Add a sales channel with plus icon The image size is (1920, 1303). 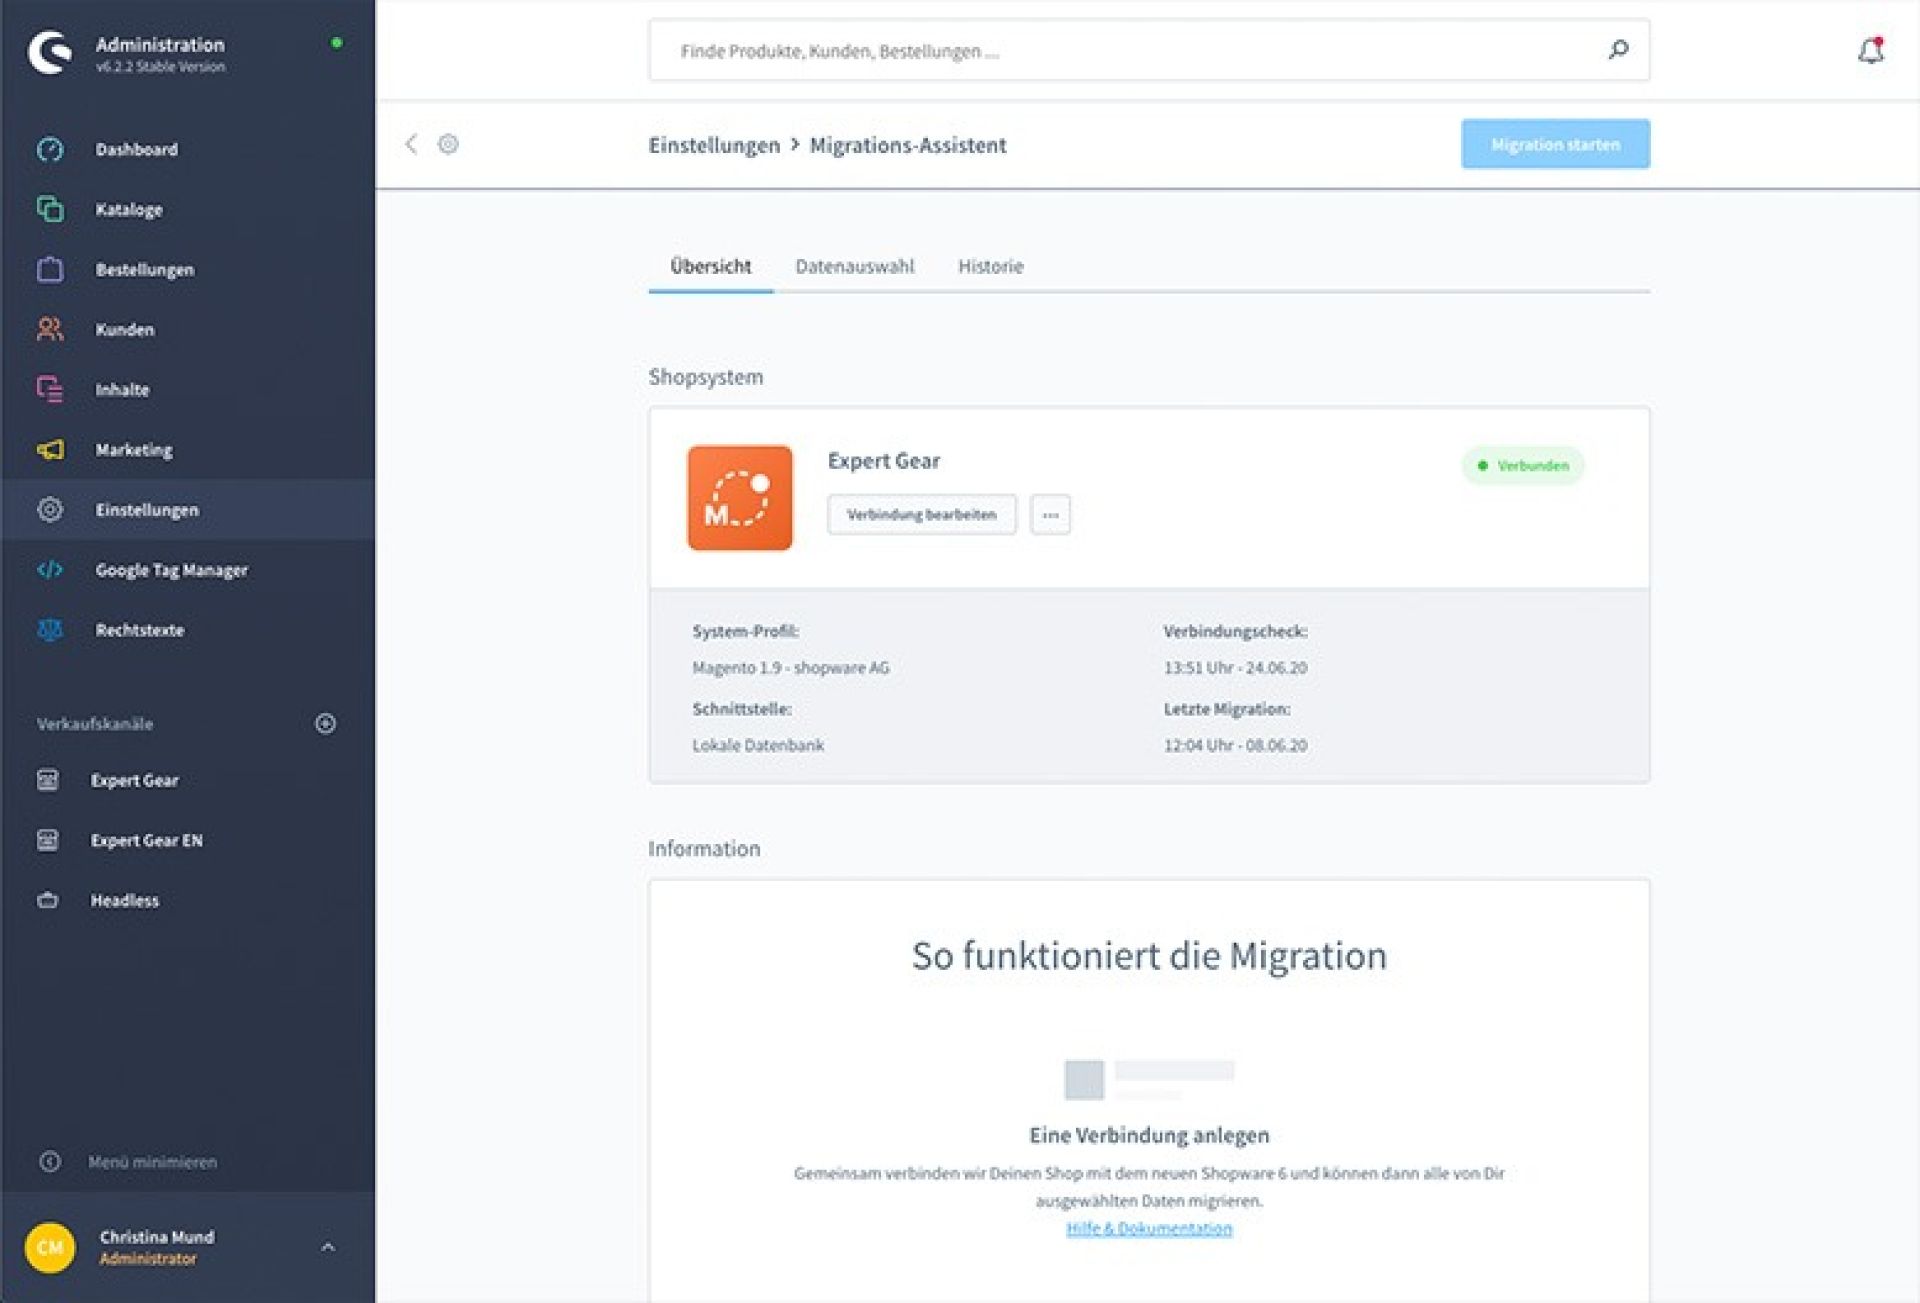325,723
